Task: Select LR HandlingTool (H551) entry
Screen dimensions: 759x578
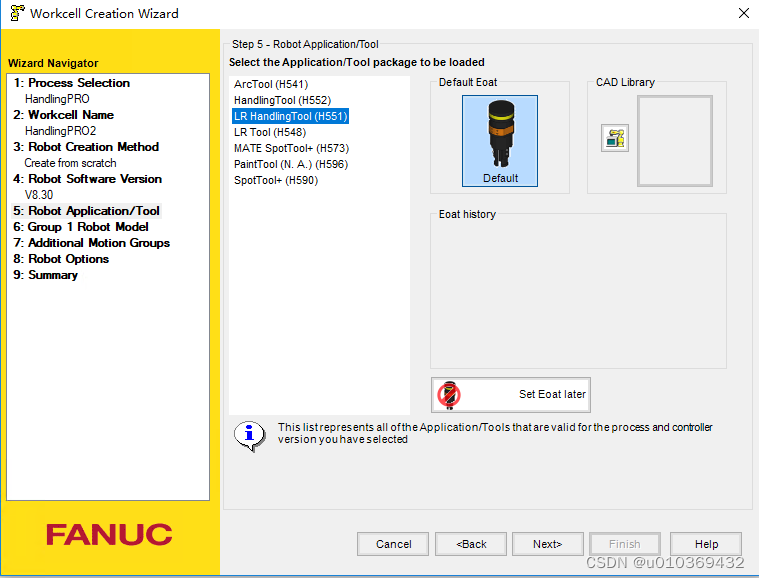Action: click(x=290, y=116)
